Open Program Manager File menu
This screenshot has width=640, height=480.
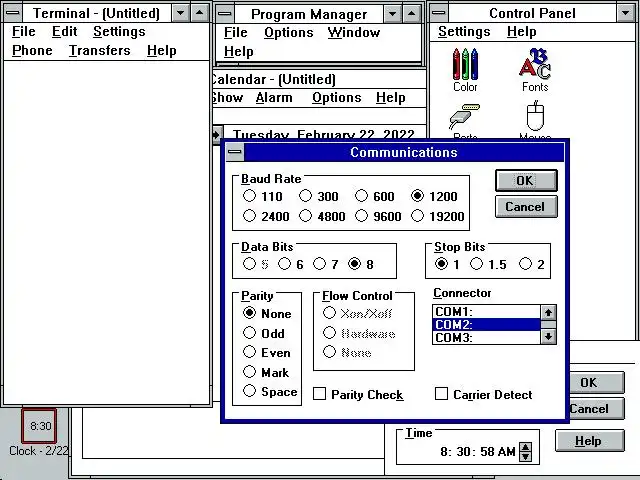click(236, 32)
